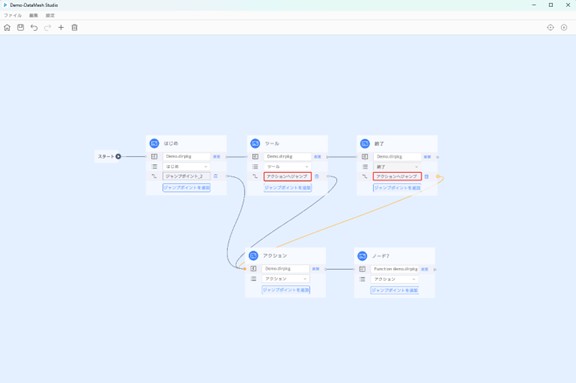Delete selected node with trash toolbar icon
Screen dimensions: 576x383
[75, 28]
